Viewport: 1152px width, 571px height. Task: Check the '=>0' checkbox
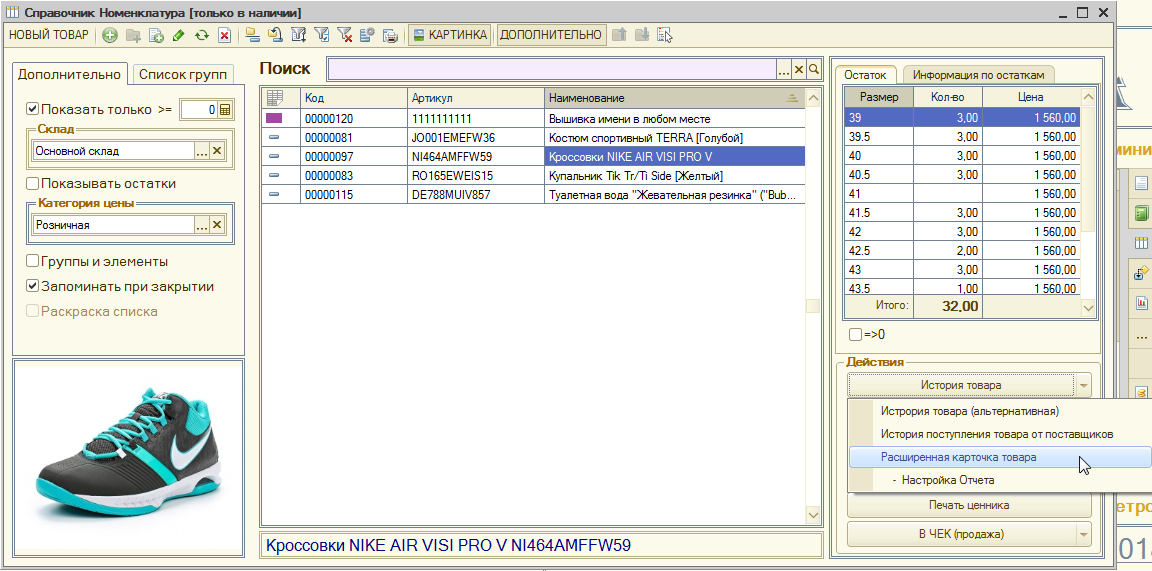tap(855, 334)
